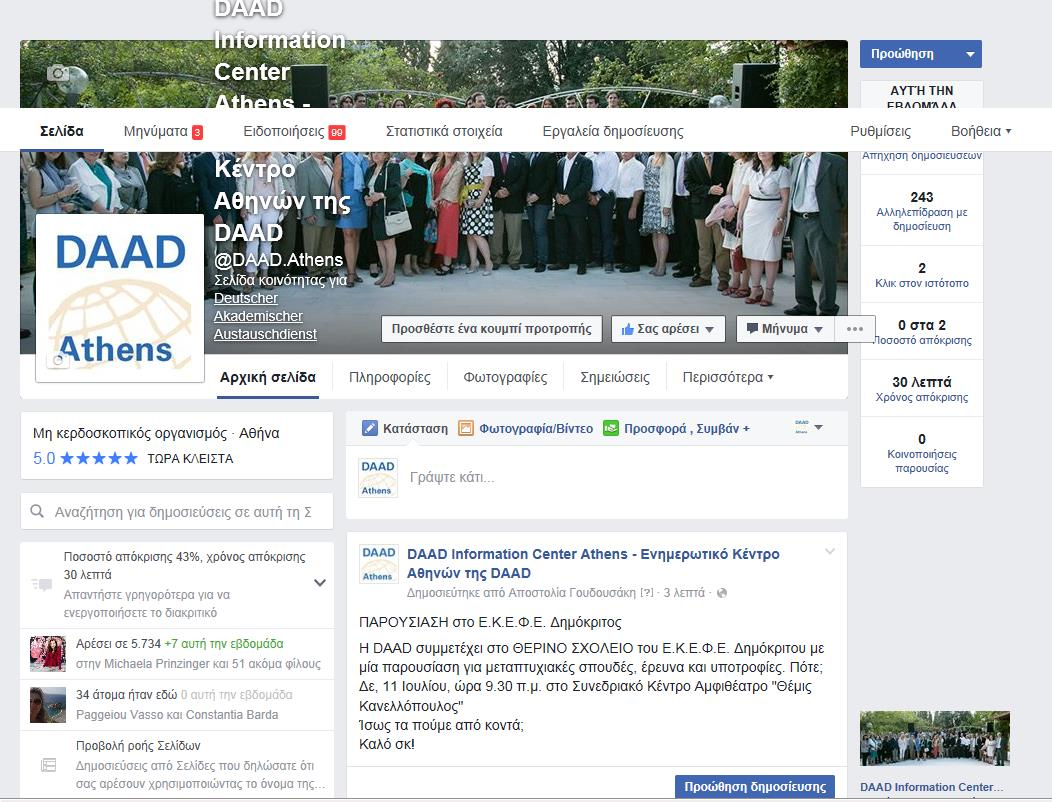
Task: Click the photo beside 34 visitors row
Action: coord(48,705)
